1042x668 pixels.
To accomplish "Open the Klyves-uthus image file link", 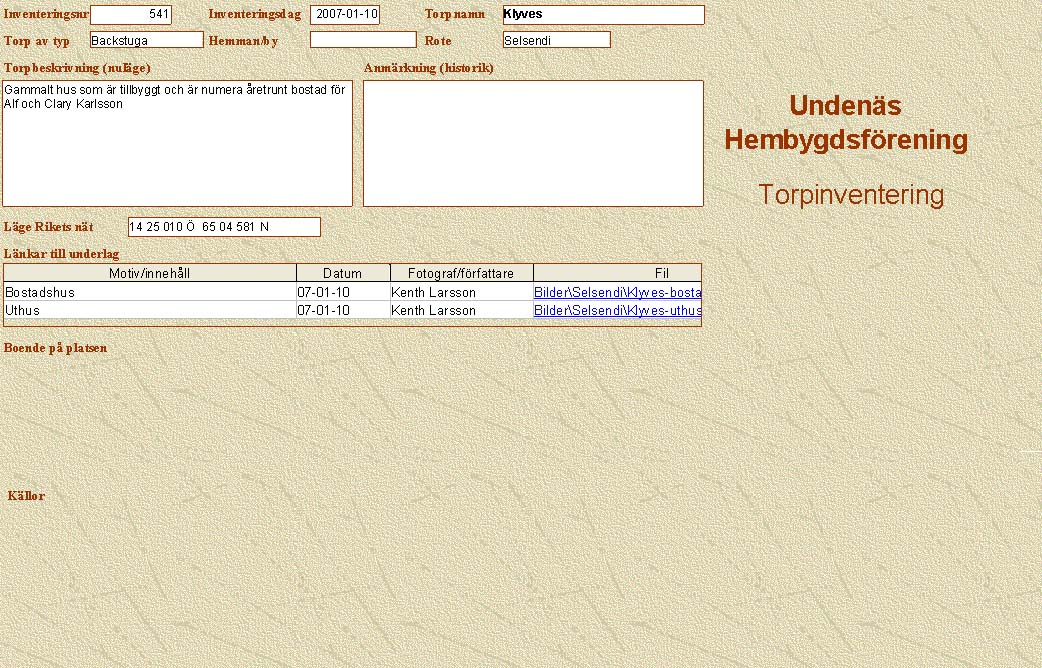I will (x=617, y=311).
